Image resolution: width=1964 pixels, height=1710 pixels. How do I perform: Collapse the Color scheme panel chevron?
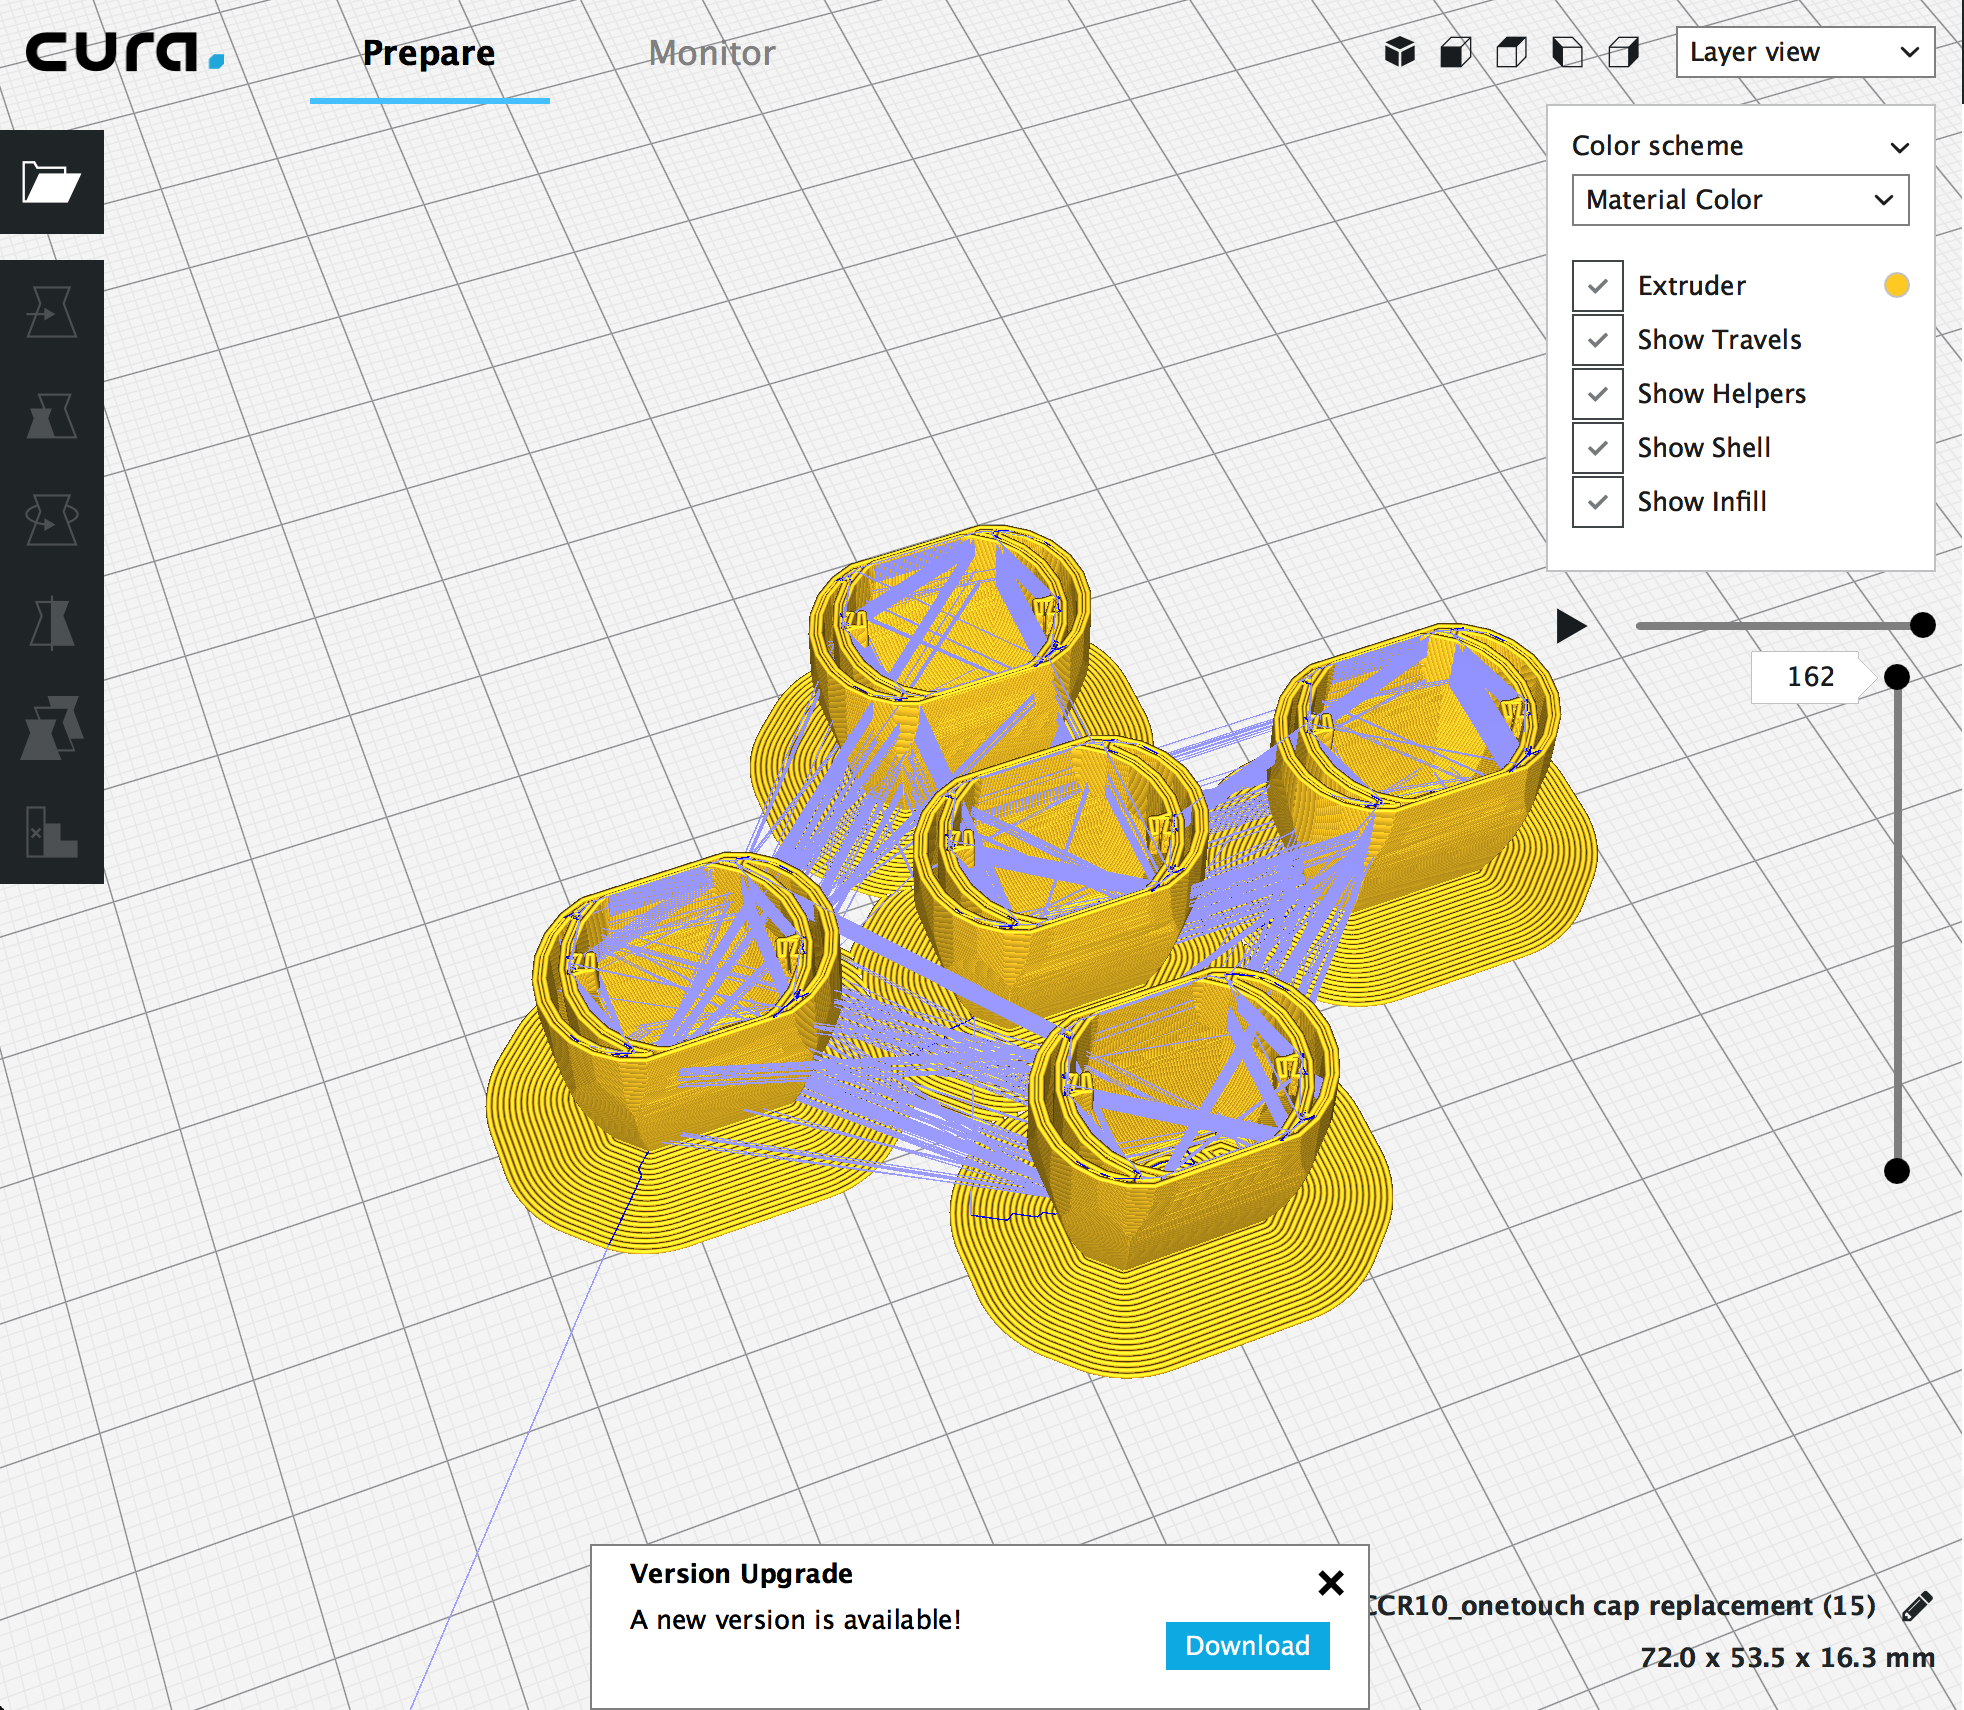[1899, 147]
